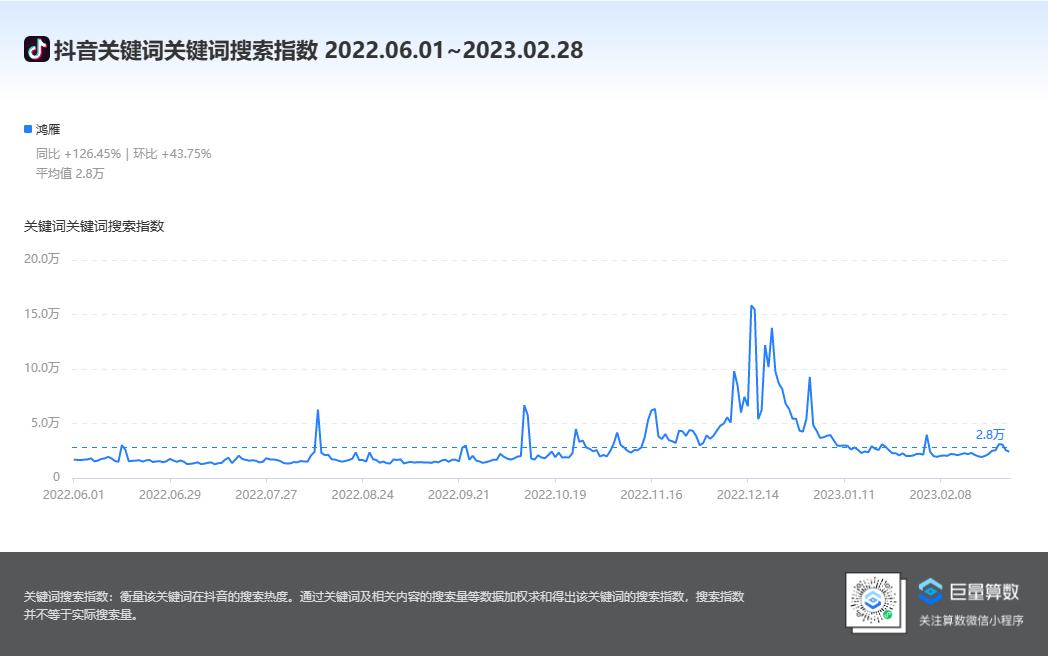Click the peak data point near 2022.12.14
Screen dimensions: 1048x656
tap(754, 307)
